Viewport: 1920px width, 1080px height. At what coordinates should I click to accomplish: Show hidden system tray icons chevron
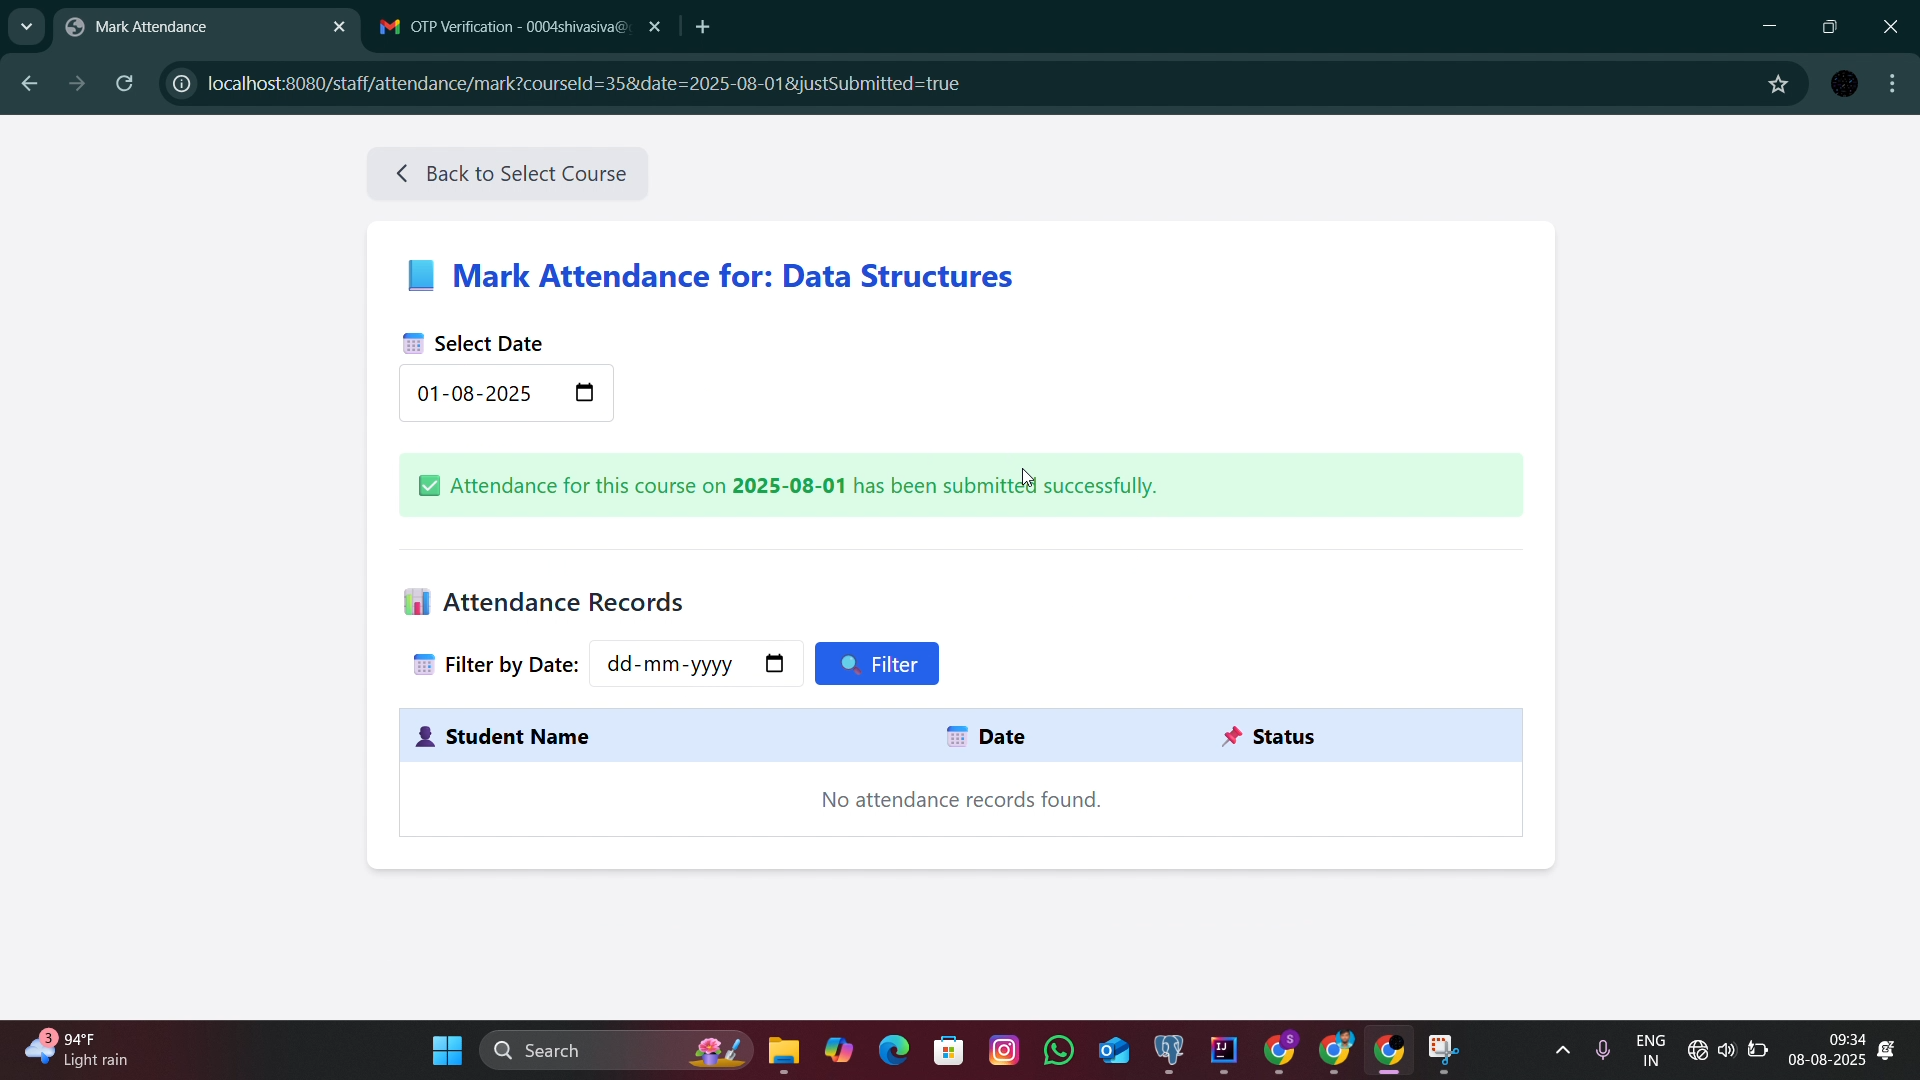tap(1563, 1051)
